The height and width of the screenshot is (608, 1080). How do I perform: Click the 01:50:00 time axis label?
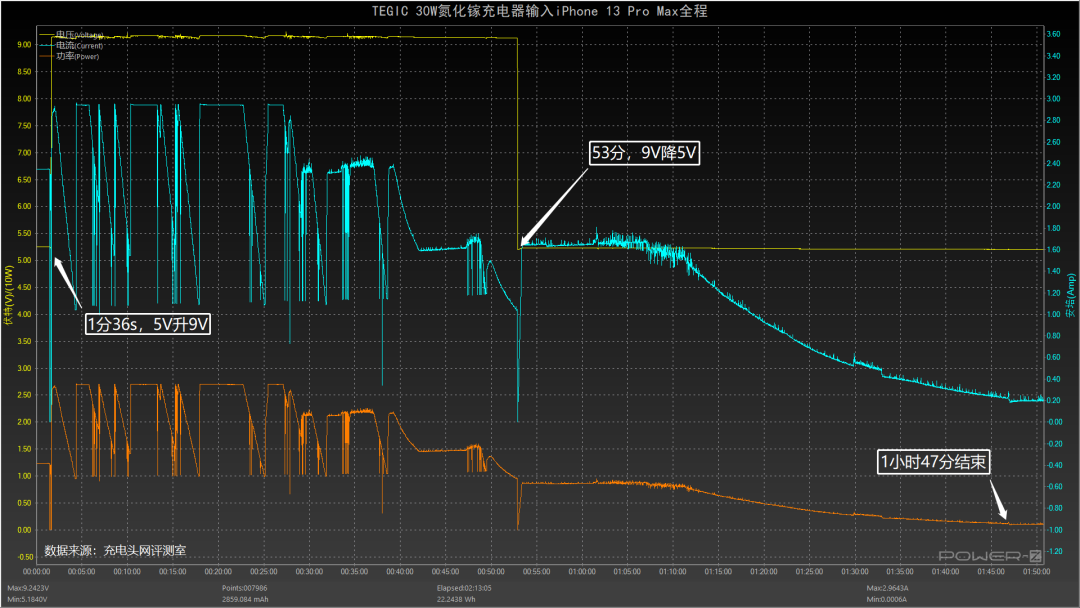pyautogui.click(x=1037, y=572)
